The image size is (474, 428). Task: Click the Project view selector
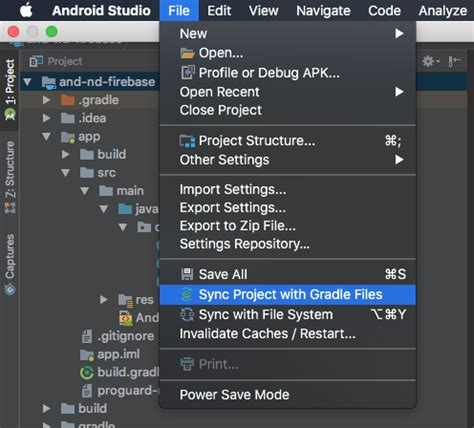point(55,61)
